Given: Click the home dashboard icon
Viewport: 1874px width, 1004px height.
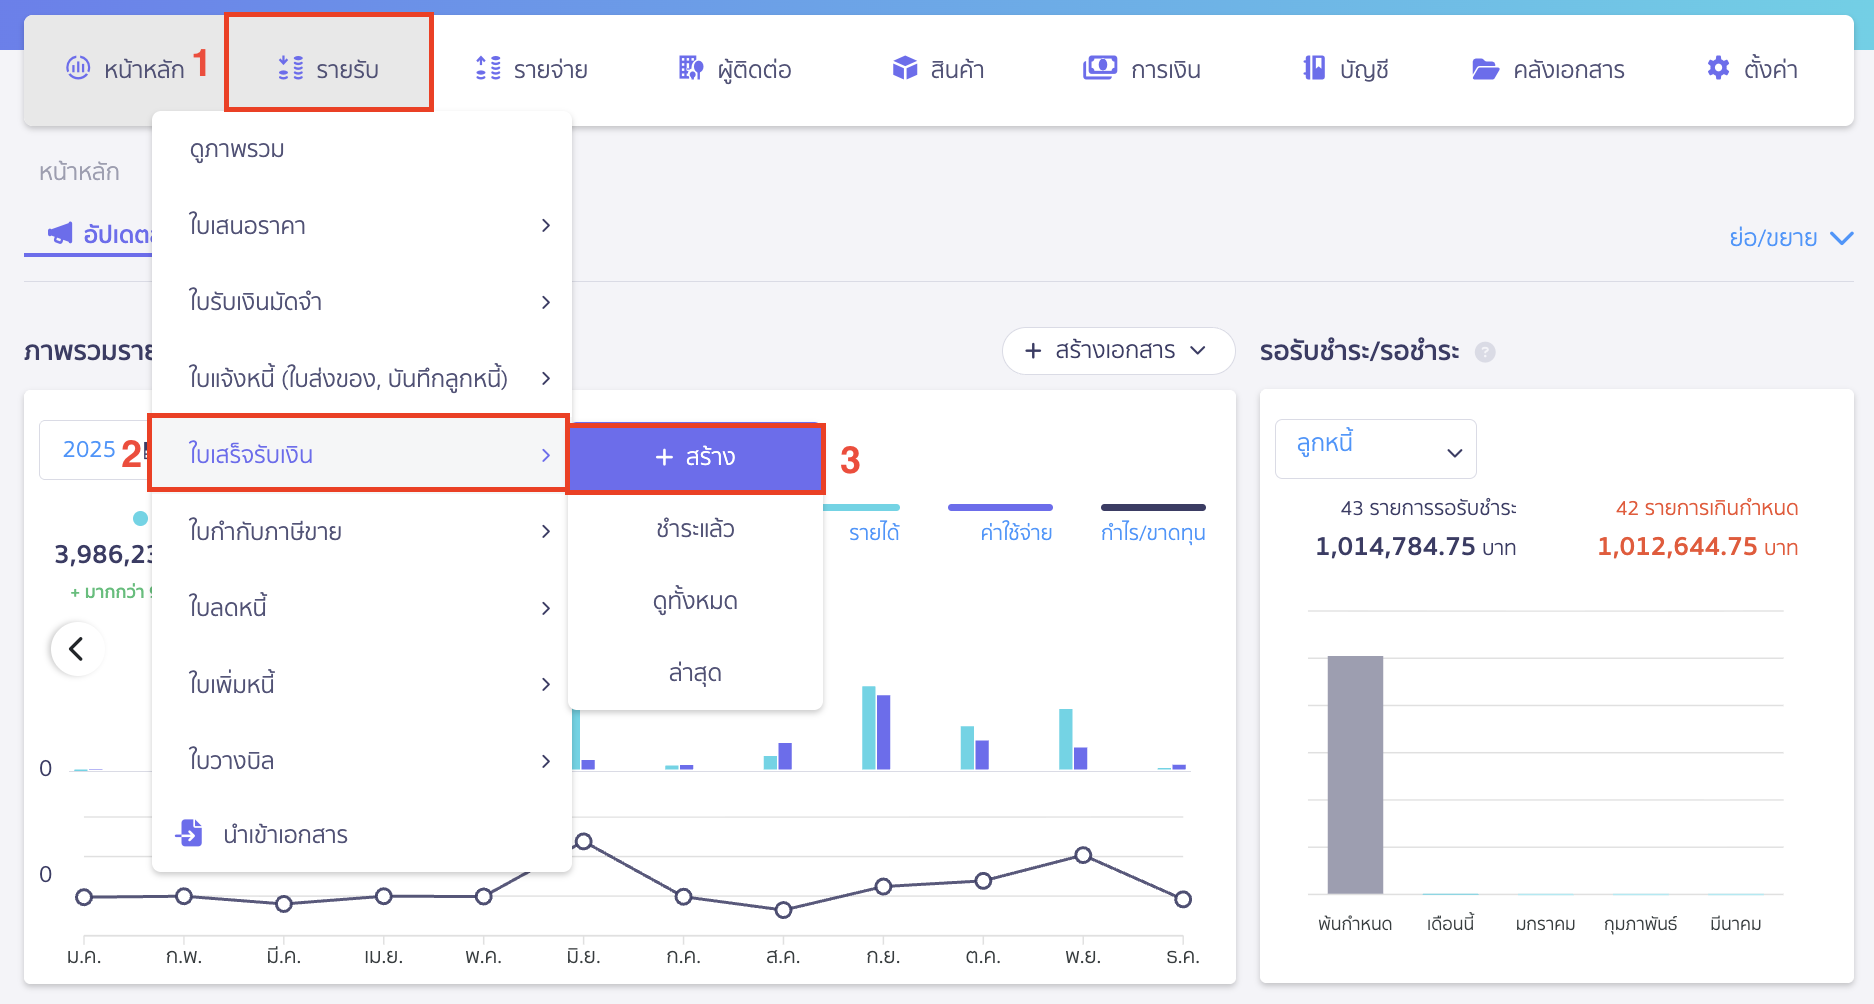Looking at the screenshot, I should click(78, 68).
